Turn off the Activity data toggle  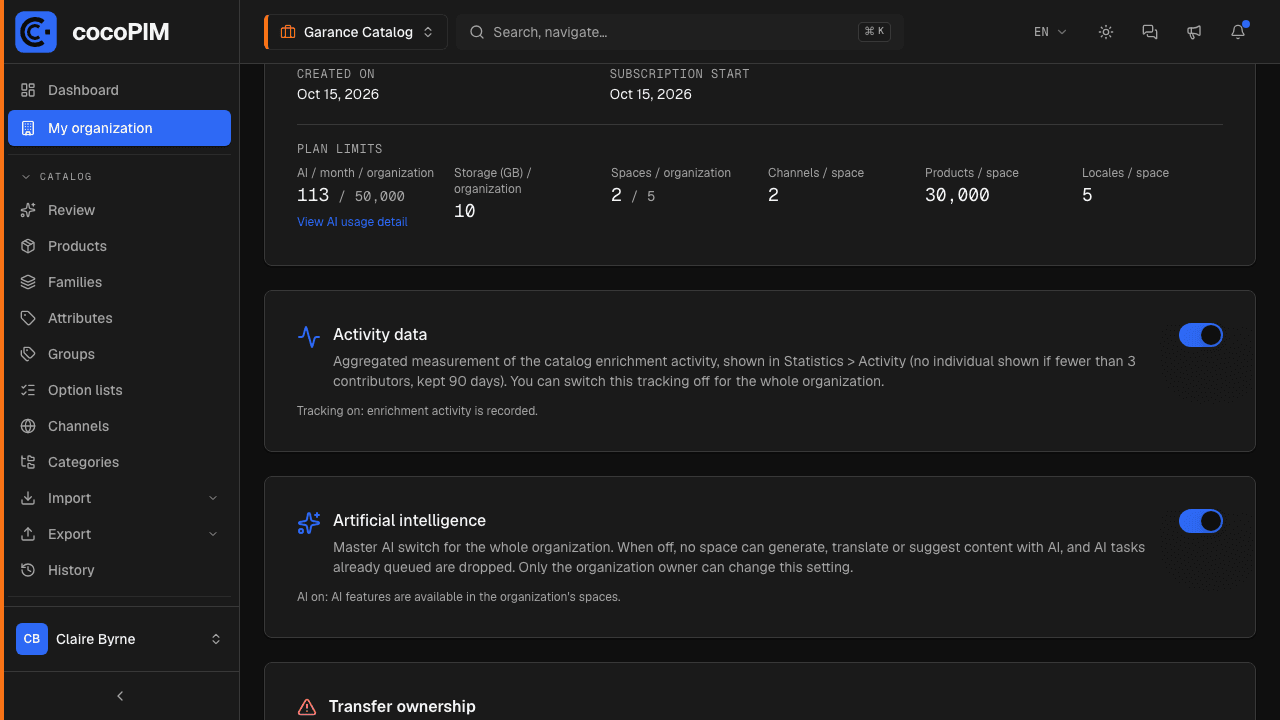(x=1201, y=335)
